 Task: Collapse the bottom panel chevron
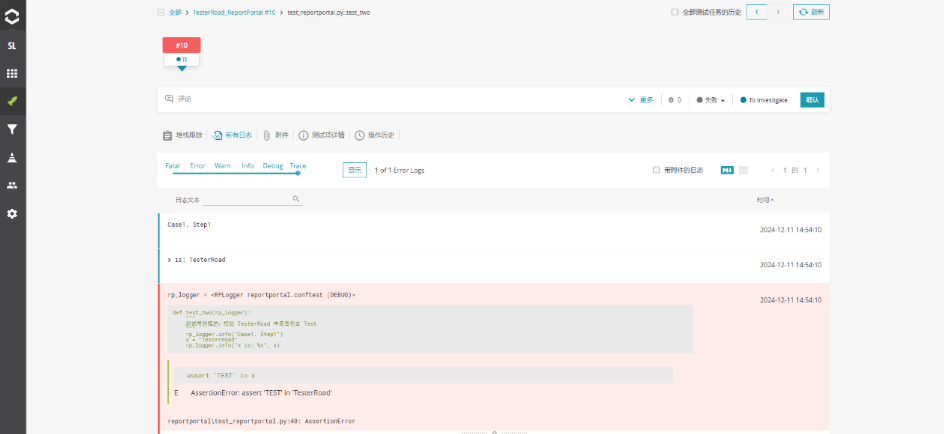click(494, 431)
